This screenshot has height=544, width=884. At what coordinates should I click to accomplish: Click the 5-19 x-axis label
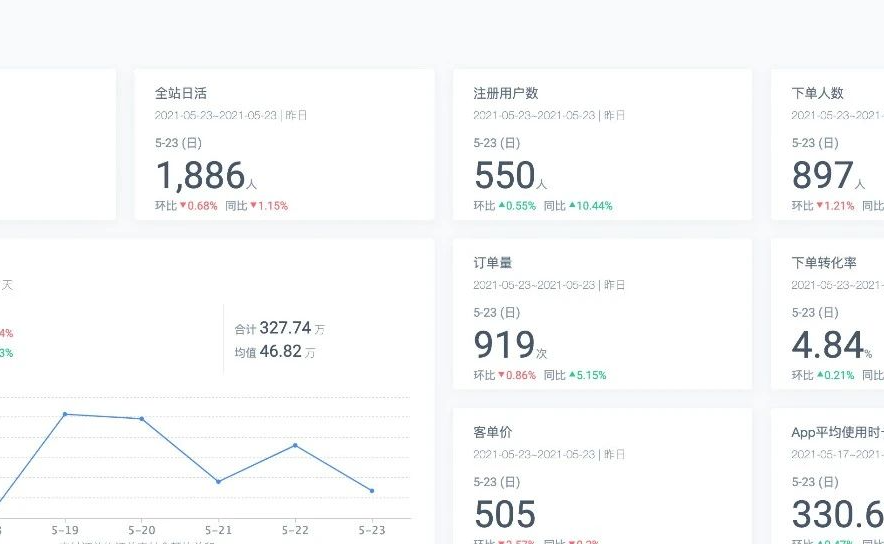pyautogui.click(x=65, y=530)
